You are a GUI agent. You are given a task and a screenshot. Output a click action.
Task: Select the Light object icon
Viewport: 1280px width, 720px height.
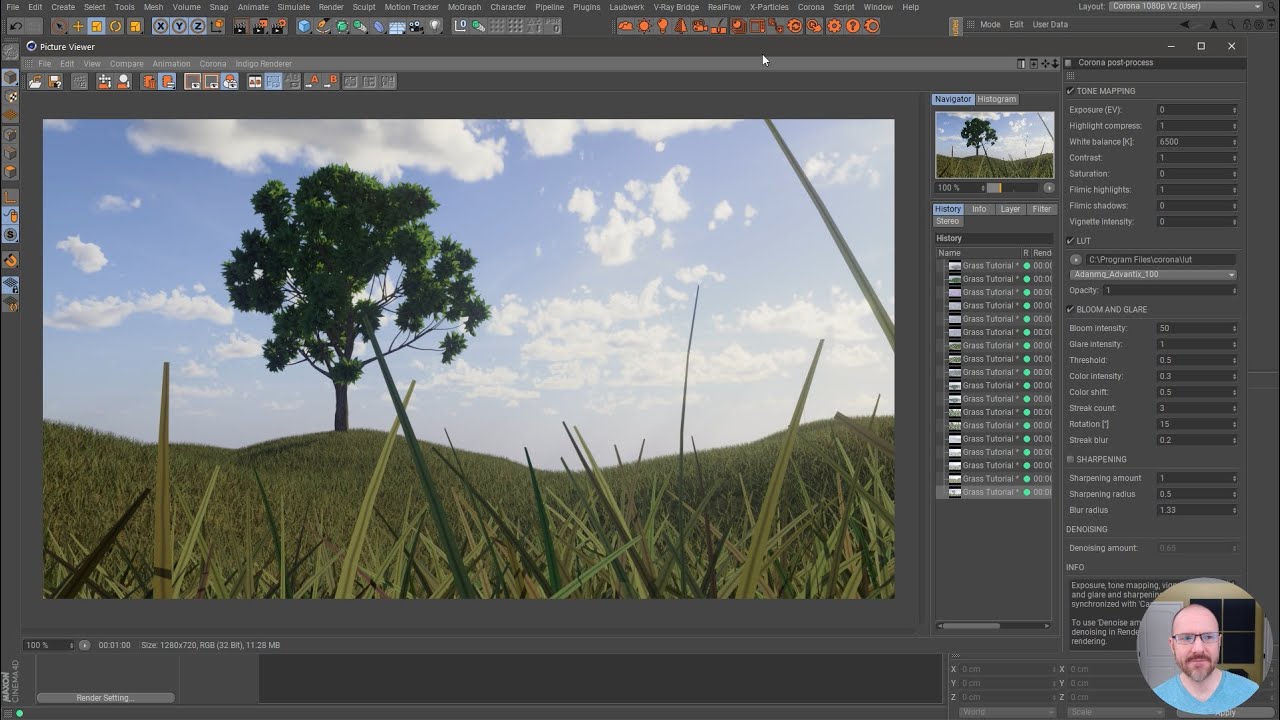pos(436,26)
